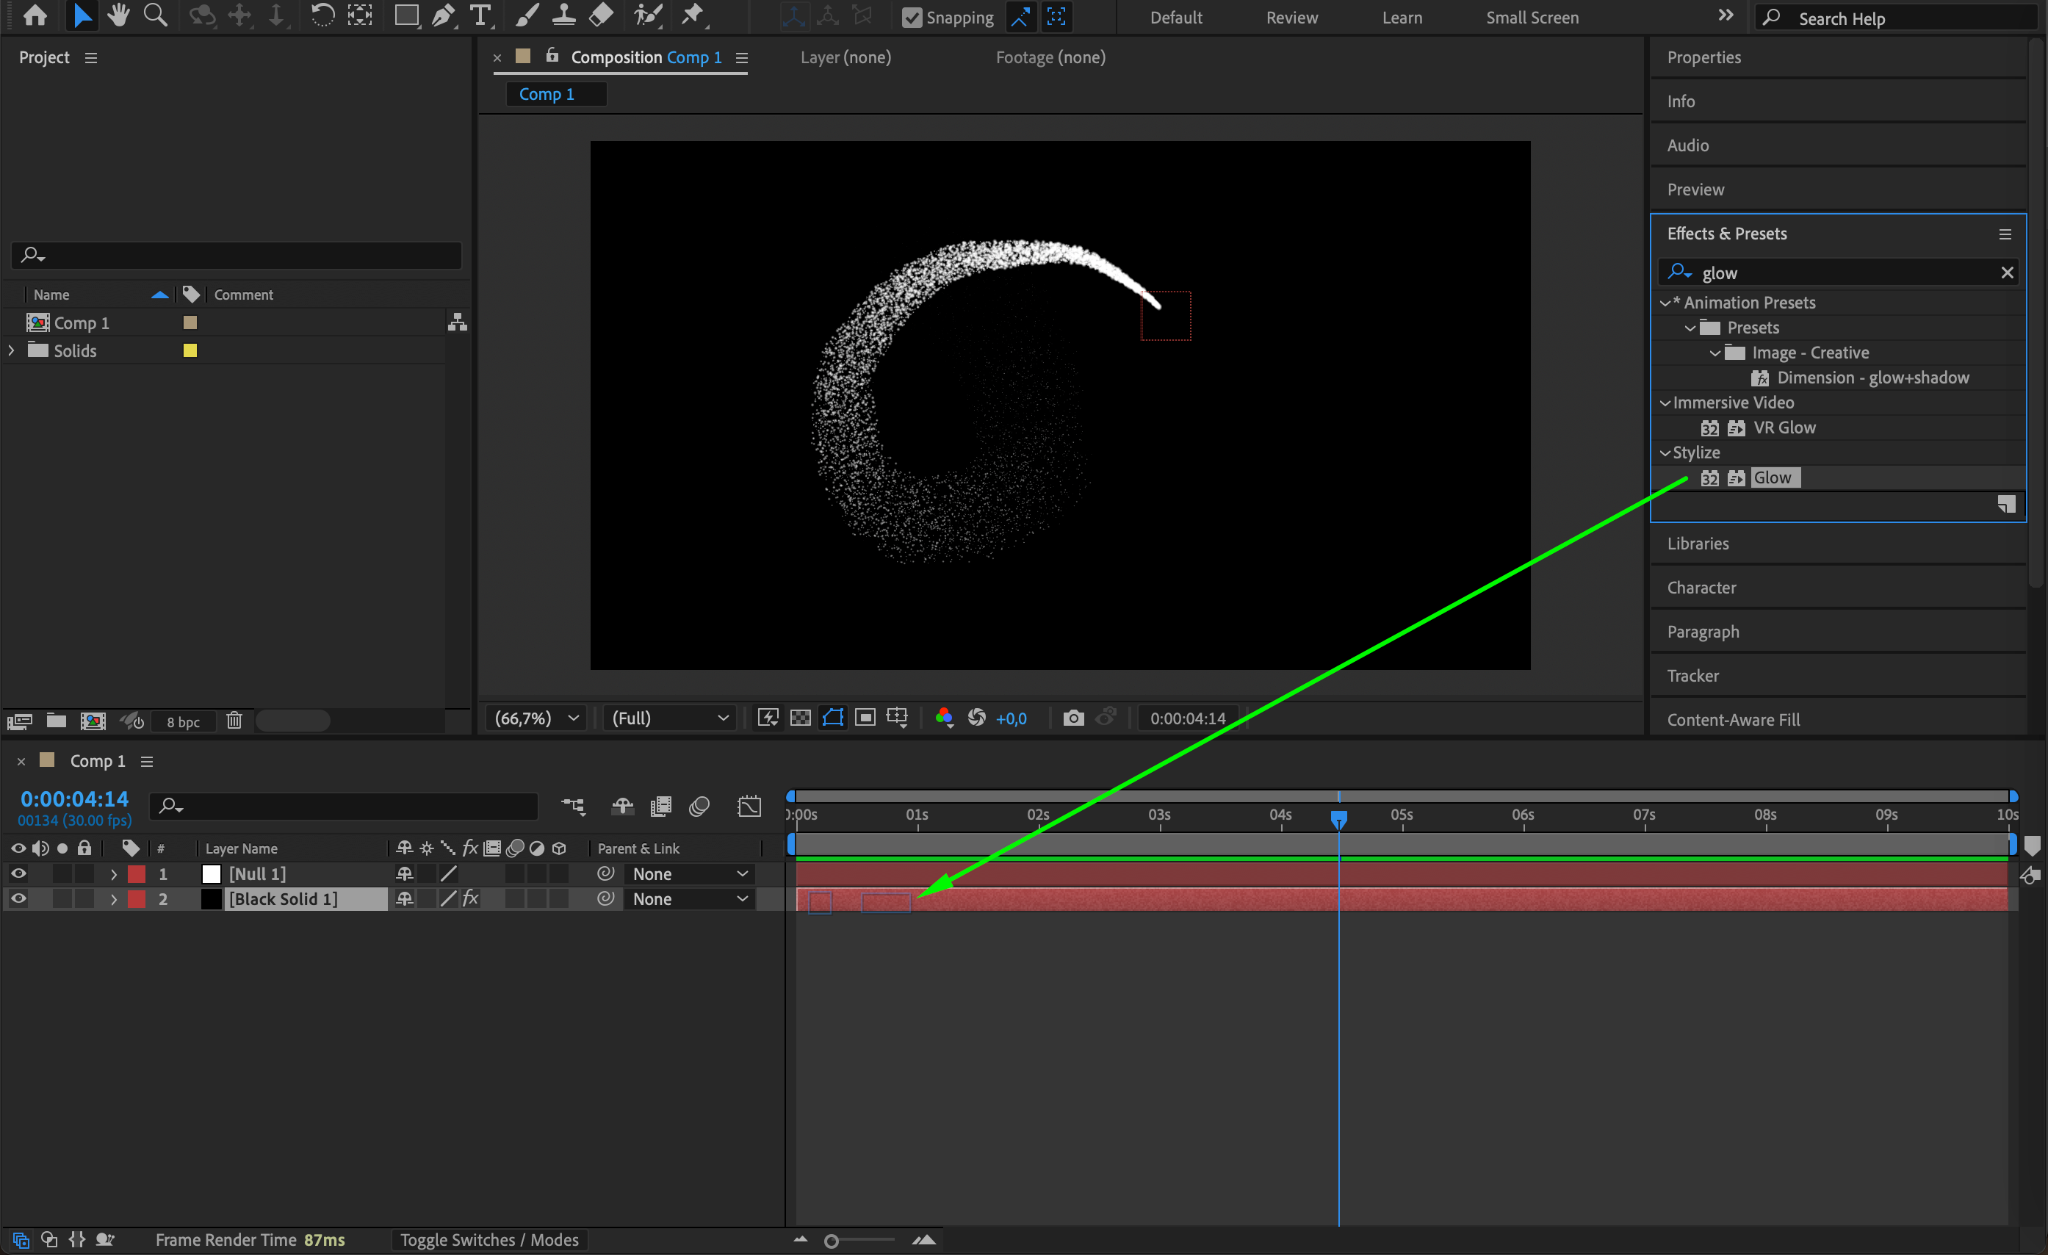The height and width of the screenshot is (1255, 2048).
Task: Select the Horizontal Type tool
Action: [x=481, y=15]
